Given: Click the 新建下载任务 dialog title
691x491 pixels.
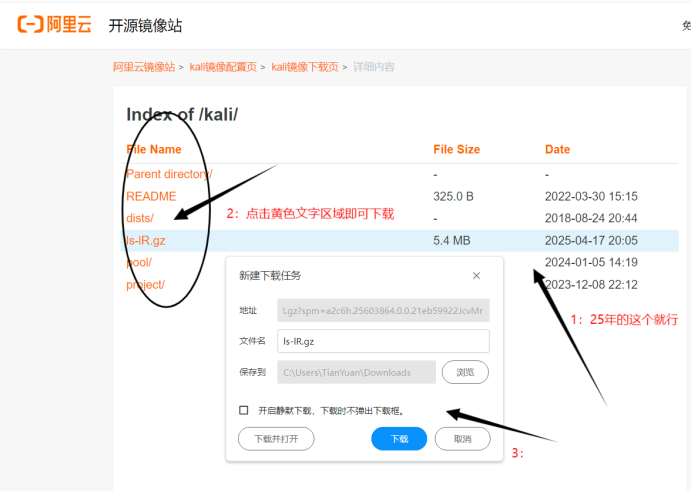Looking at the screenshot, I should (270, 276).
